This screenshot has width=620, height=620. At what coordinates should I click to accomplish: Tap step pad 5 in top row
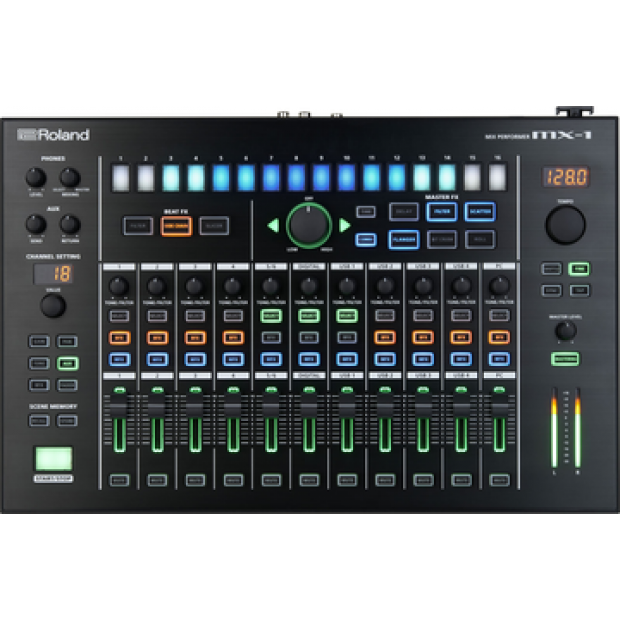point(221,178)
